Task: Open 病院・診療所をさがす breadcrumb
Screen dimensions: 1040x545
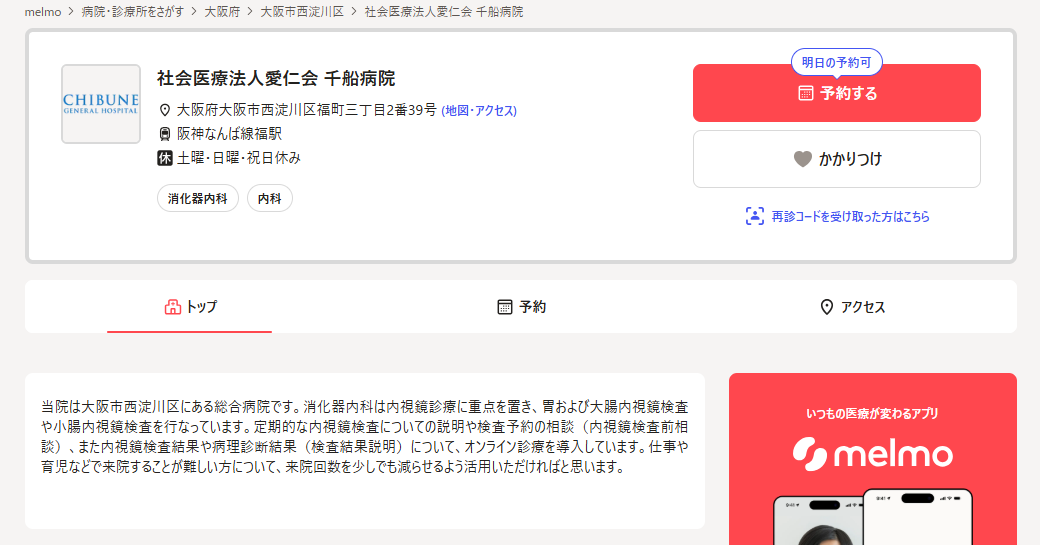Action: point(133,12)
